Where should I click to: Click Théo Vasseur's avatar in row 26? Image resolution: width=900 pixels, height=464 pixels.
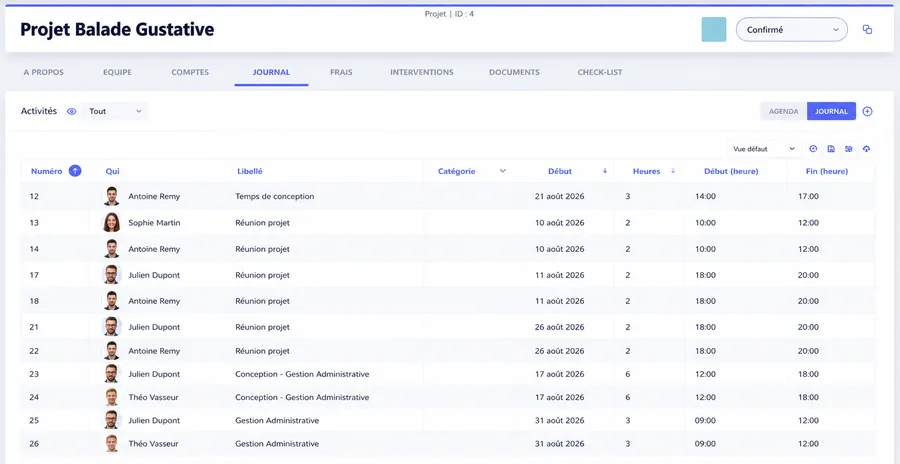click(x=111, y=443)
